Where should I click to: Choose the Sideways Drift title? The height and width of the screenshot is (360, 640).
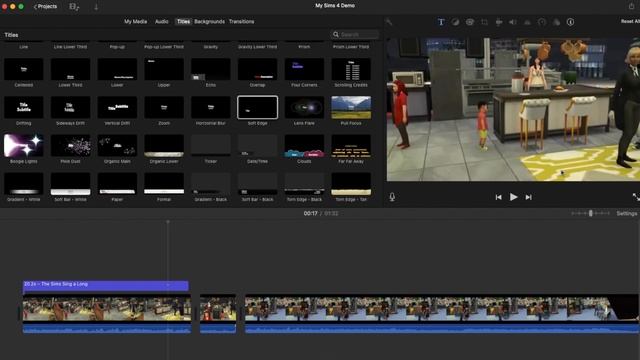pyautogui.click(x=70, y=107)
